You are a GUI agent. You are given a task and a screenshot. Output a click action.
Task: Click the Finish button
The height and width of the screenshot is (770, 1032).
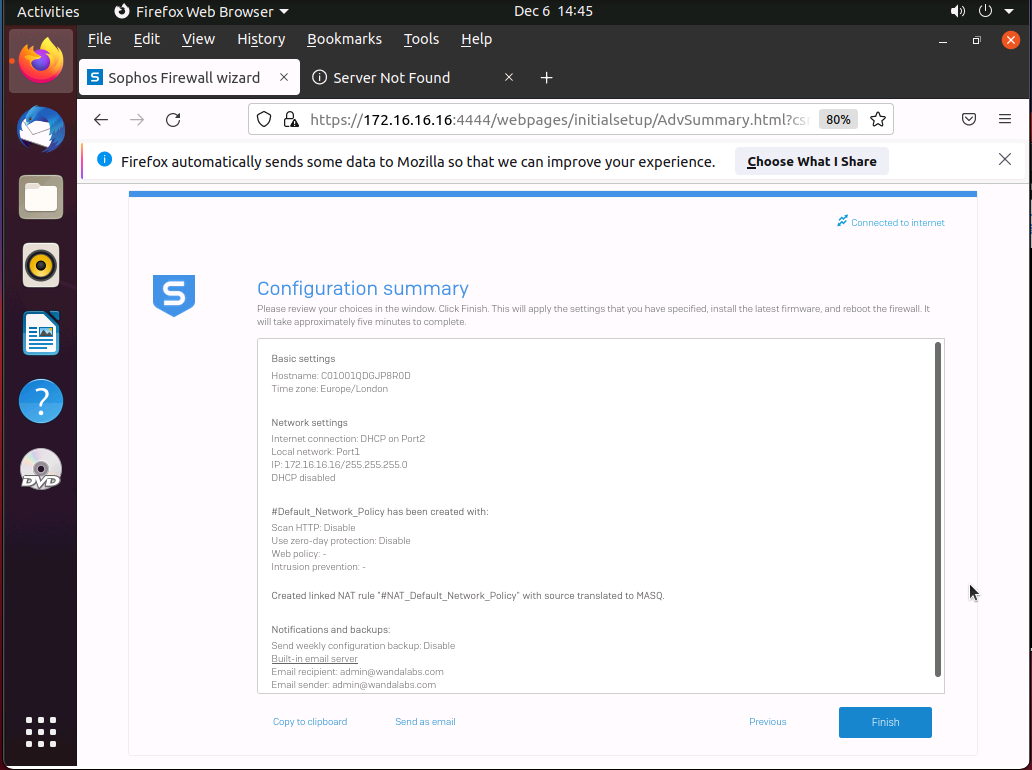[885, 722]
